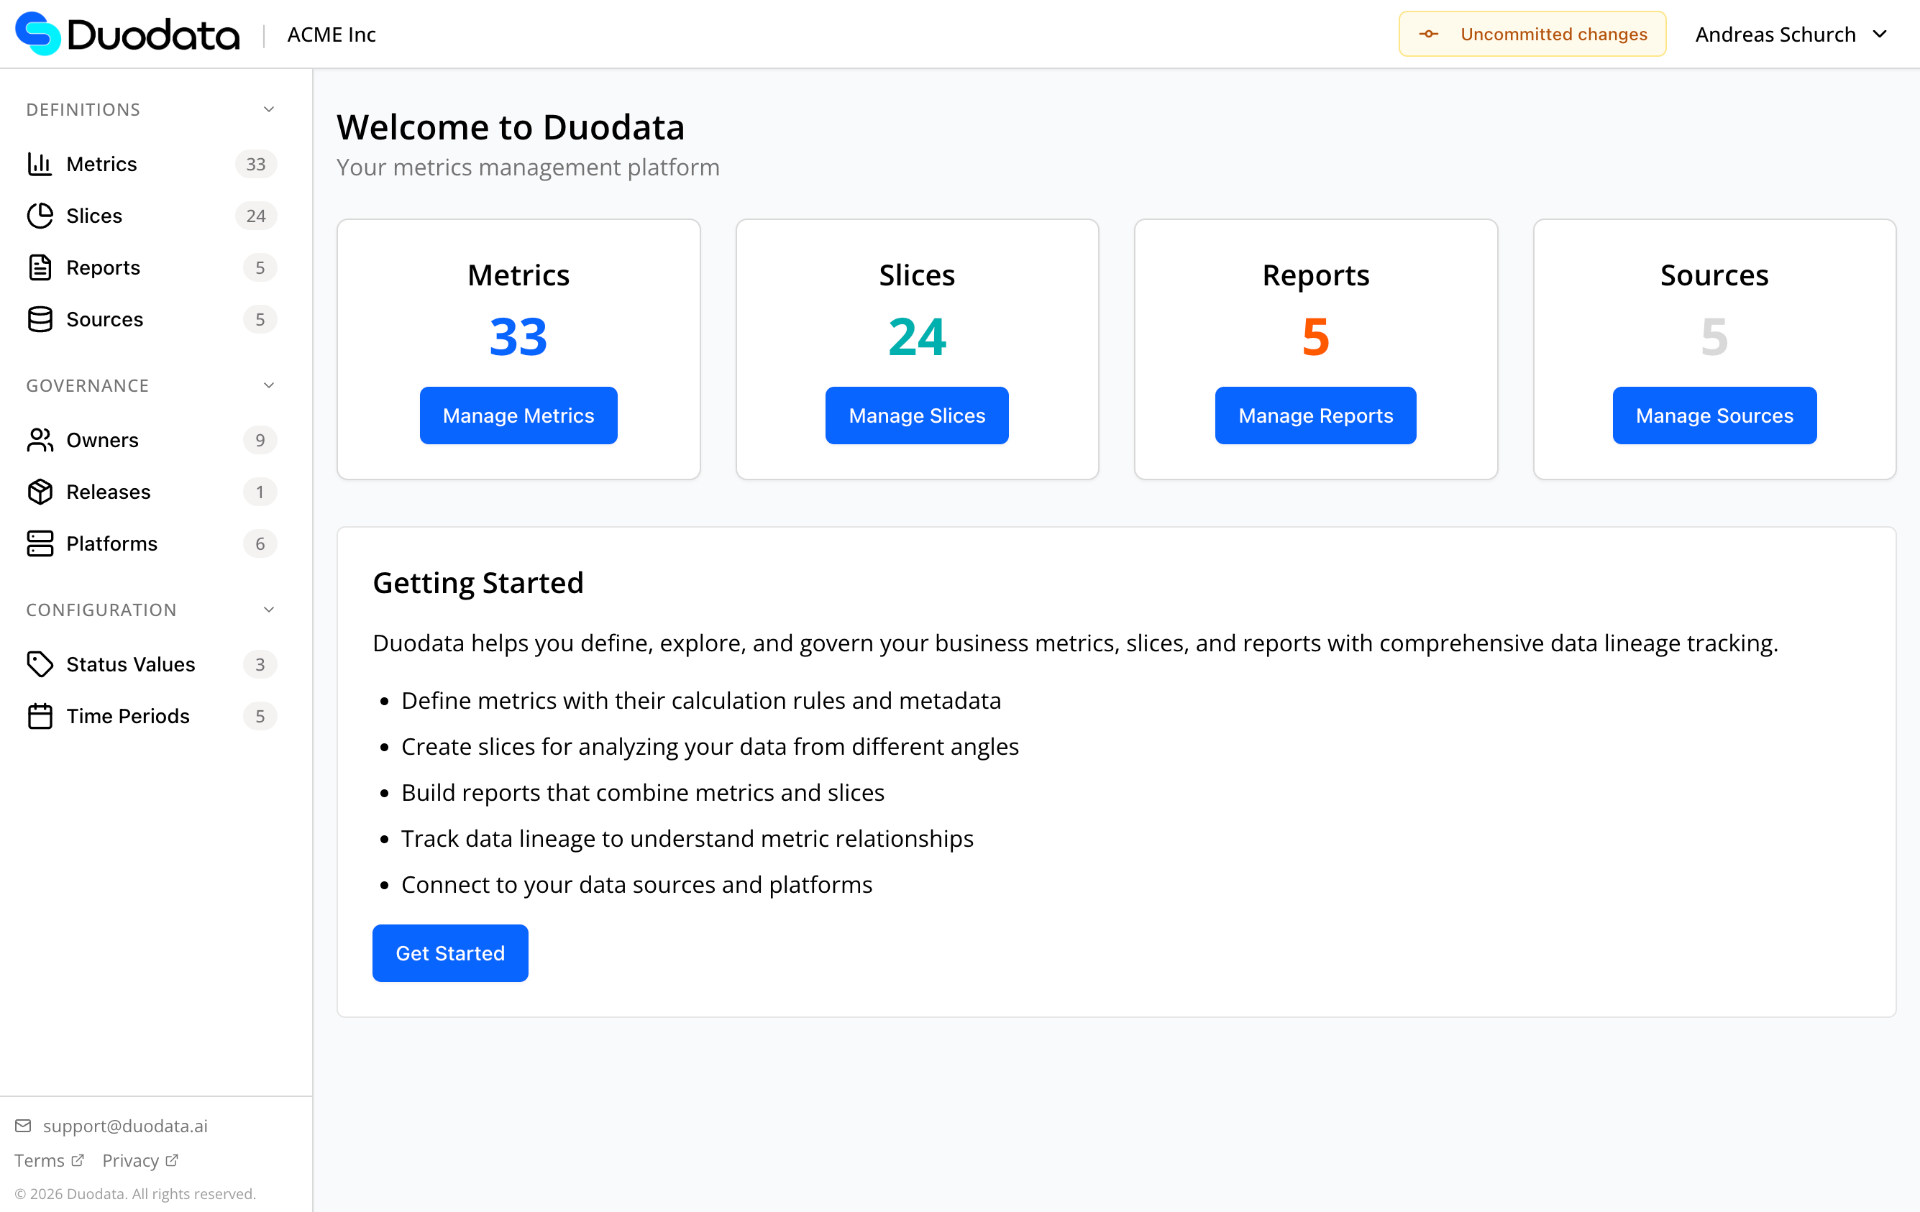Collapse the GOVERNANCE section

(268, 385)
